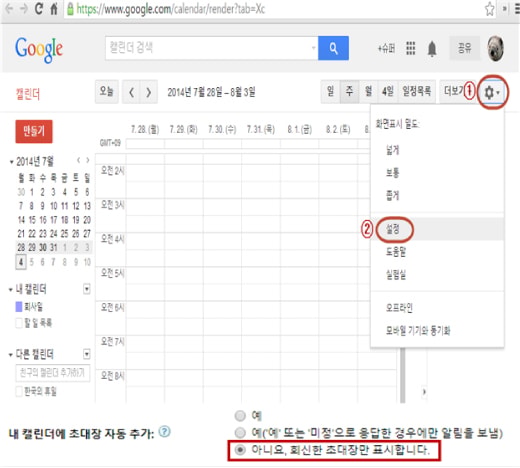This screenshot has height=468, width=520.
Task: Select 아니요, 회신한 초대장만 표시합니다 radio
Action: click(x=240, y=450)
